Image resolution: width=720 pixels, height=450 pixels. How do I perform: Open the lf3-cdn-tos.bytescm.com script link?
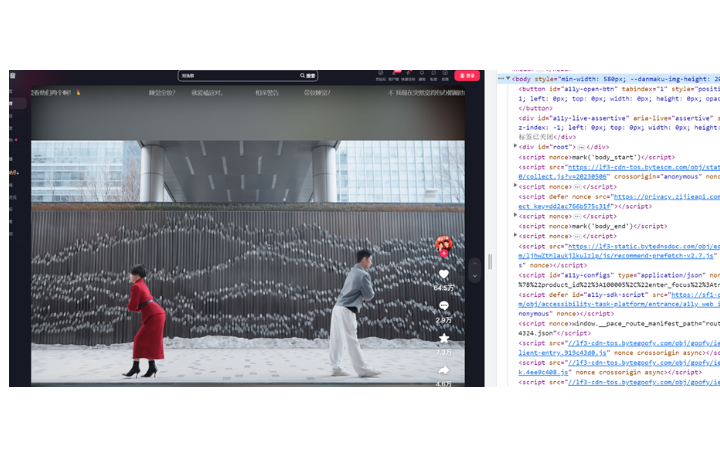644,168
